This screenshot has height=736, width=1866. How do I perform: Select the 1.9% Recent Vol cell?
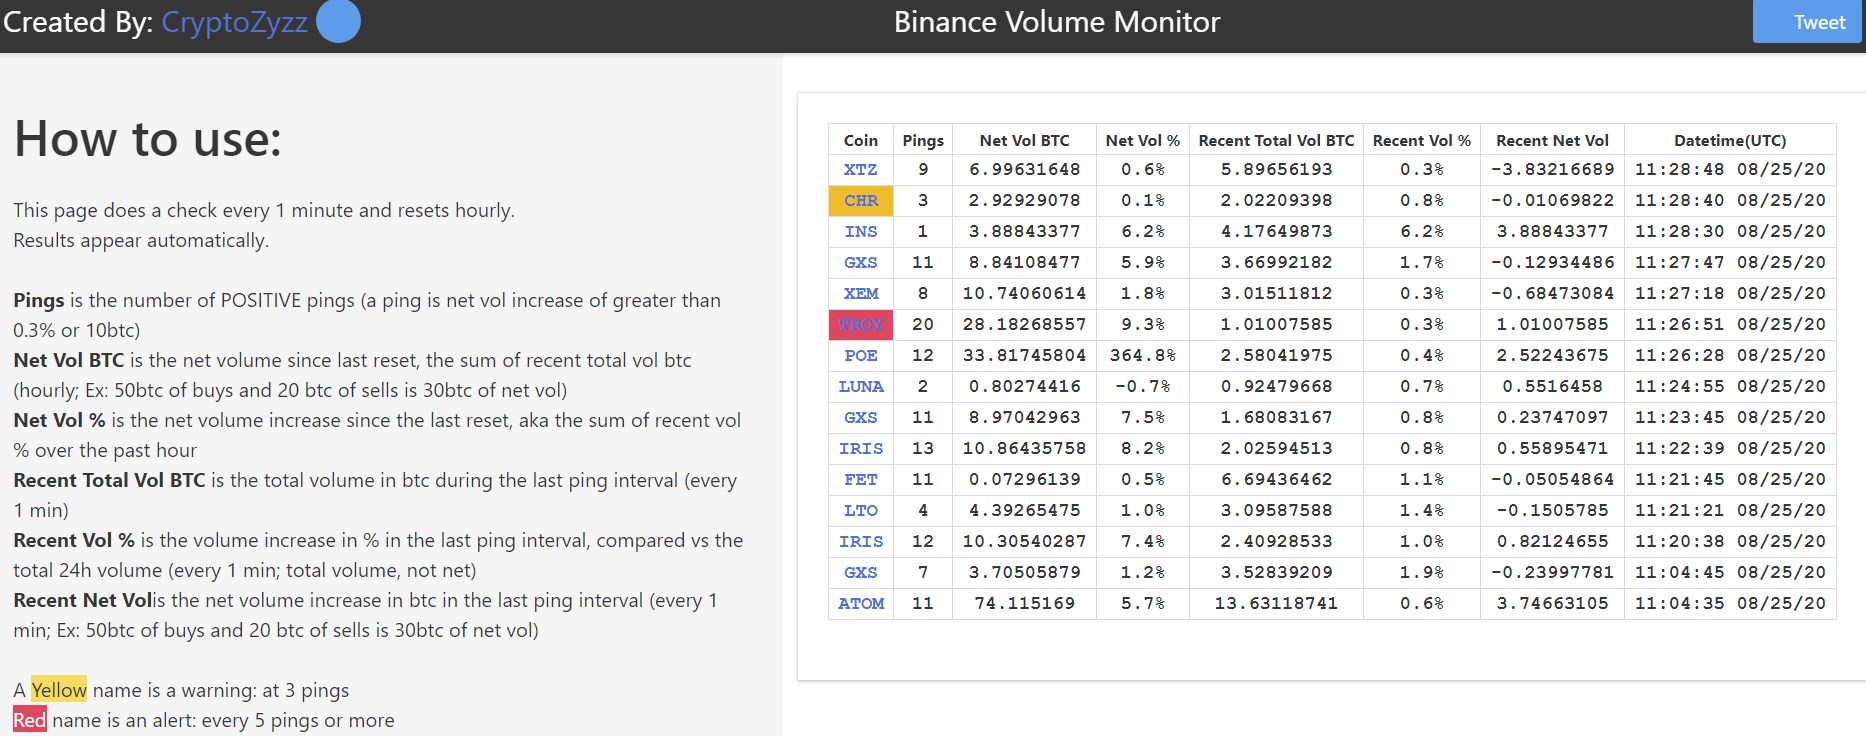(x=1421, y=573)
